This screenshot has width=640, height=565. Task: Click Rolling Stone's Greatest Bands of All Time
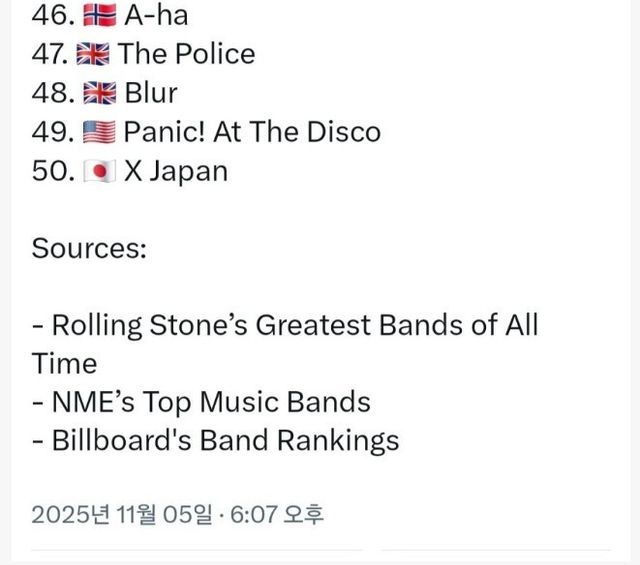(x=285, y=326)
